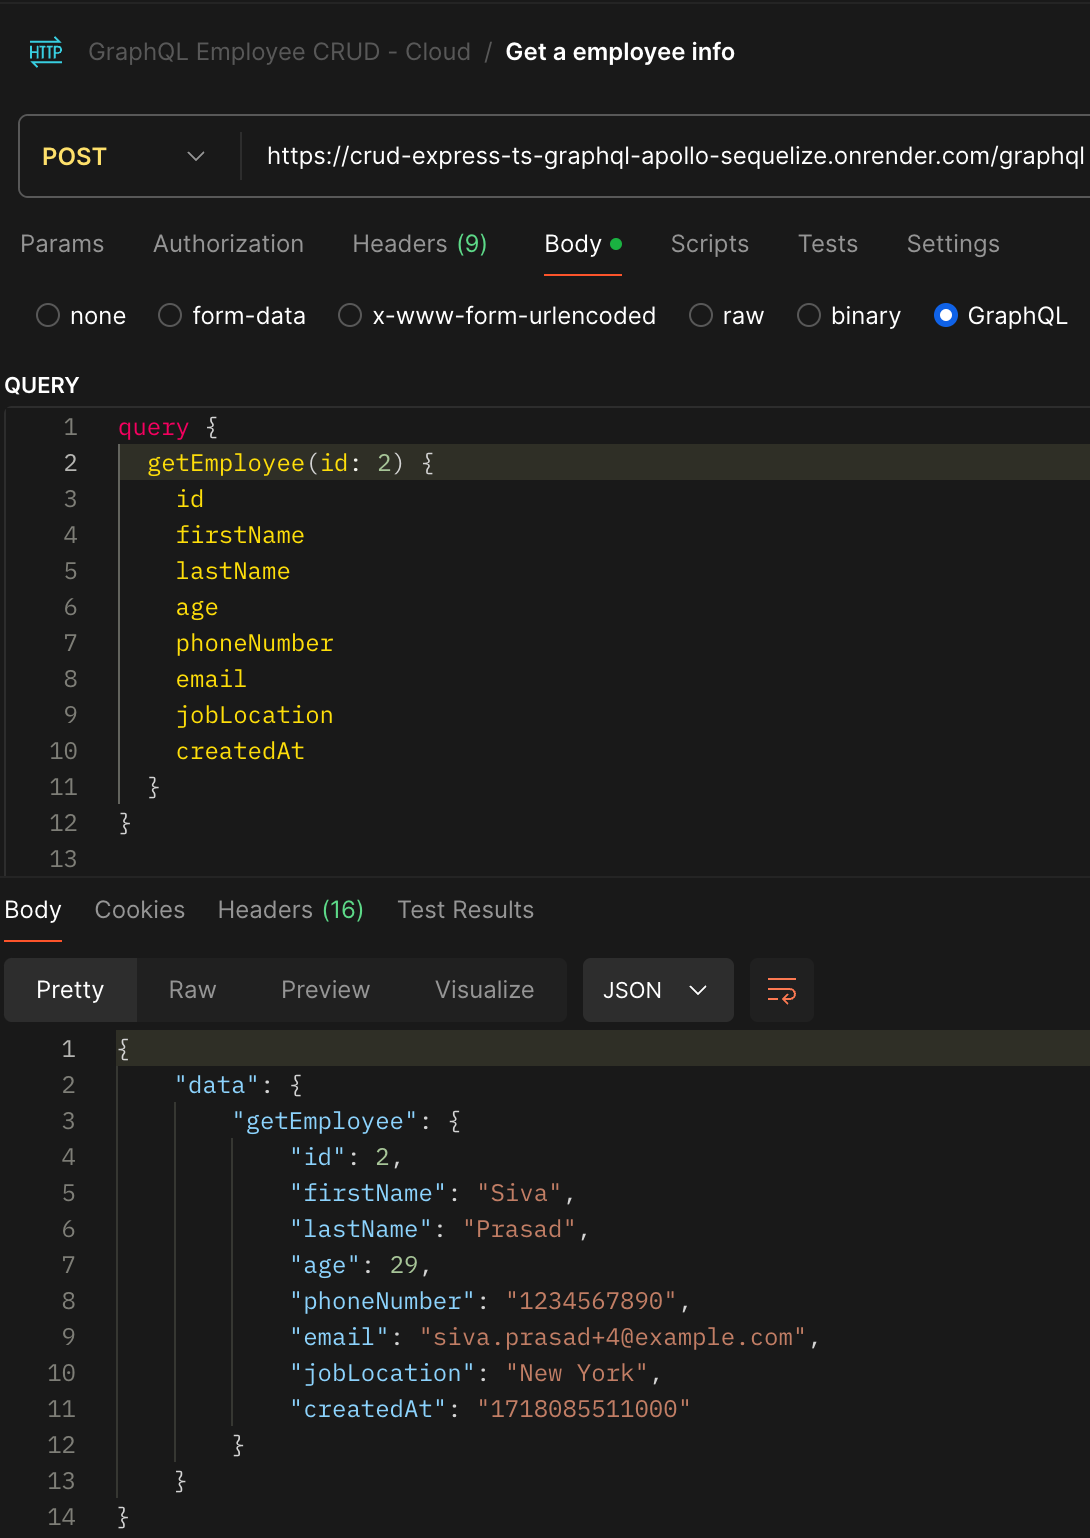Image resolution: width=1090 pixels, height=1538 pixels.
Task: Click the "getEmployee" key in the response
Action: [325, 1121]
